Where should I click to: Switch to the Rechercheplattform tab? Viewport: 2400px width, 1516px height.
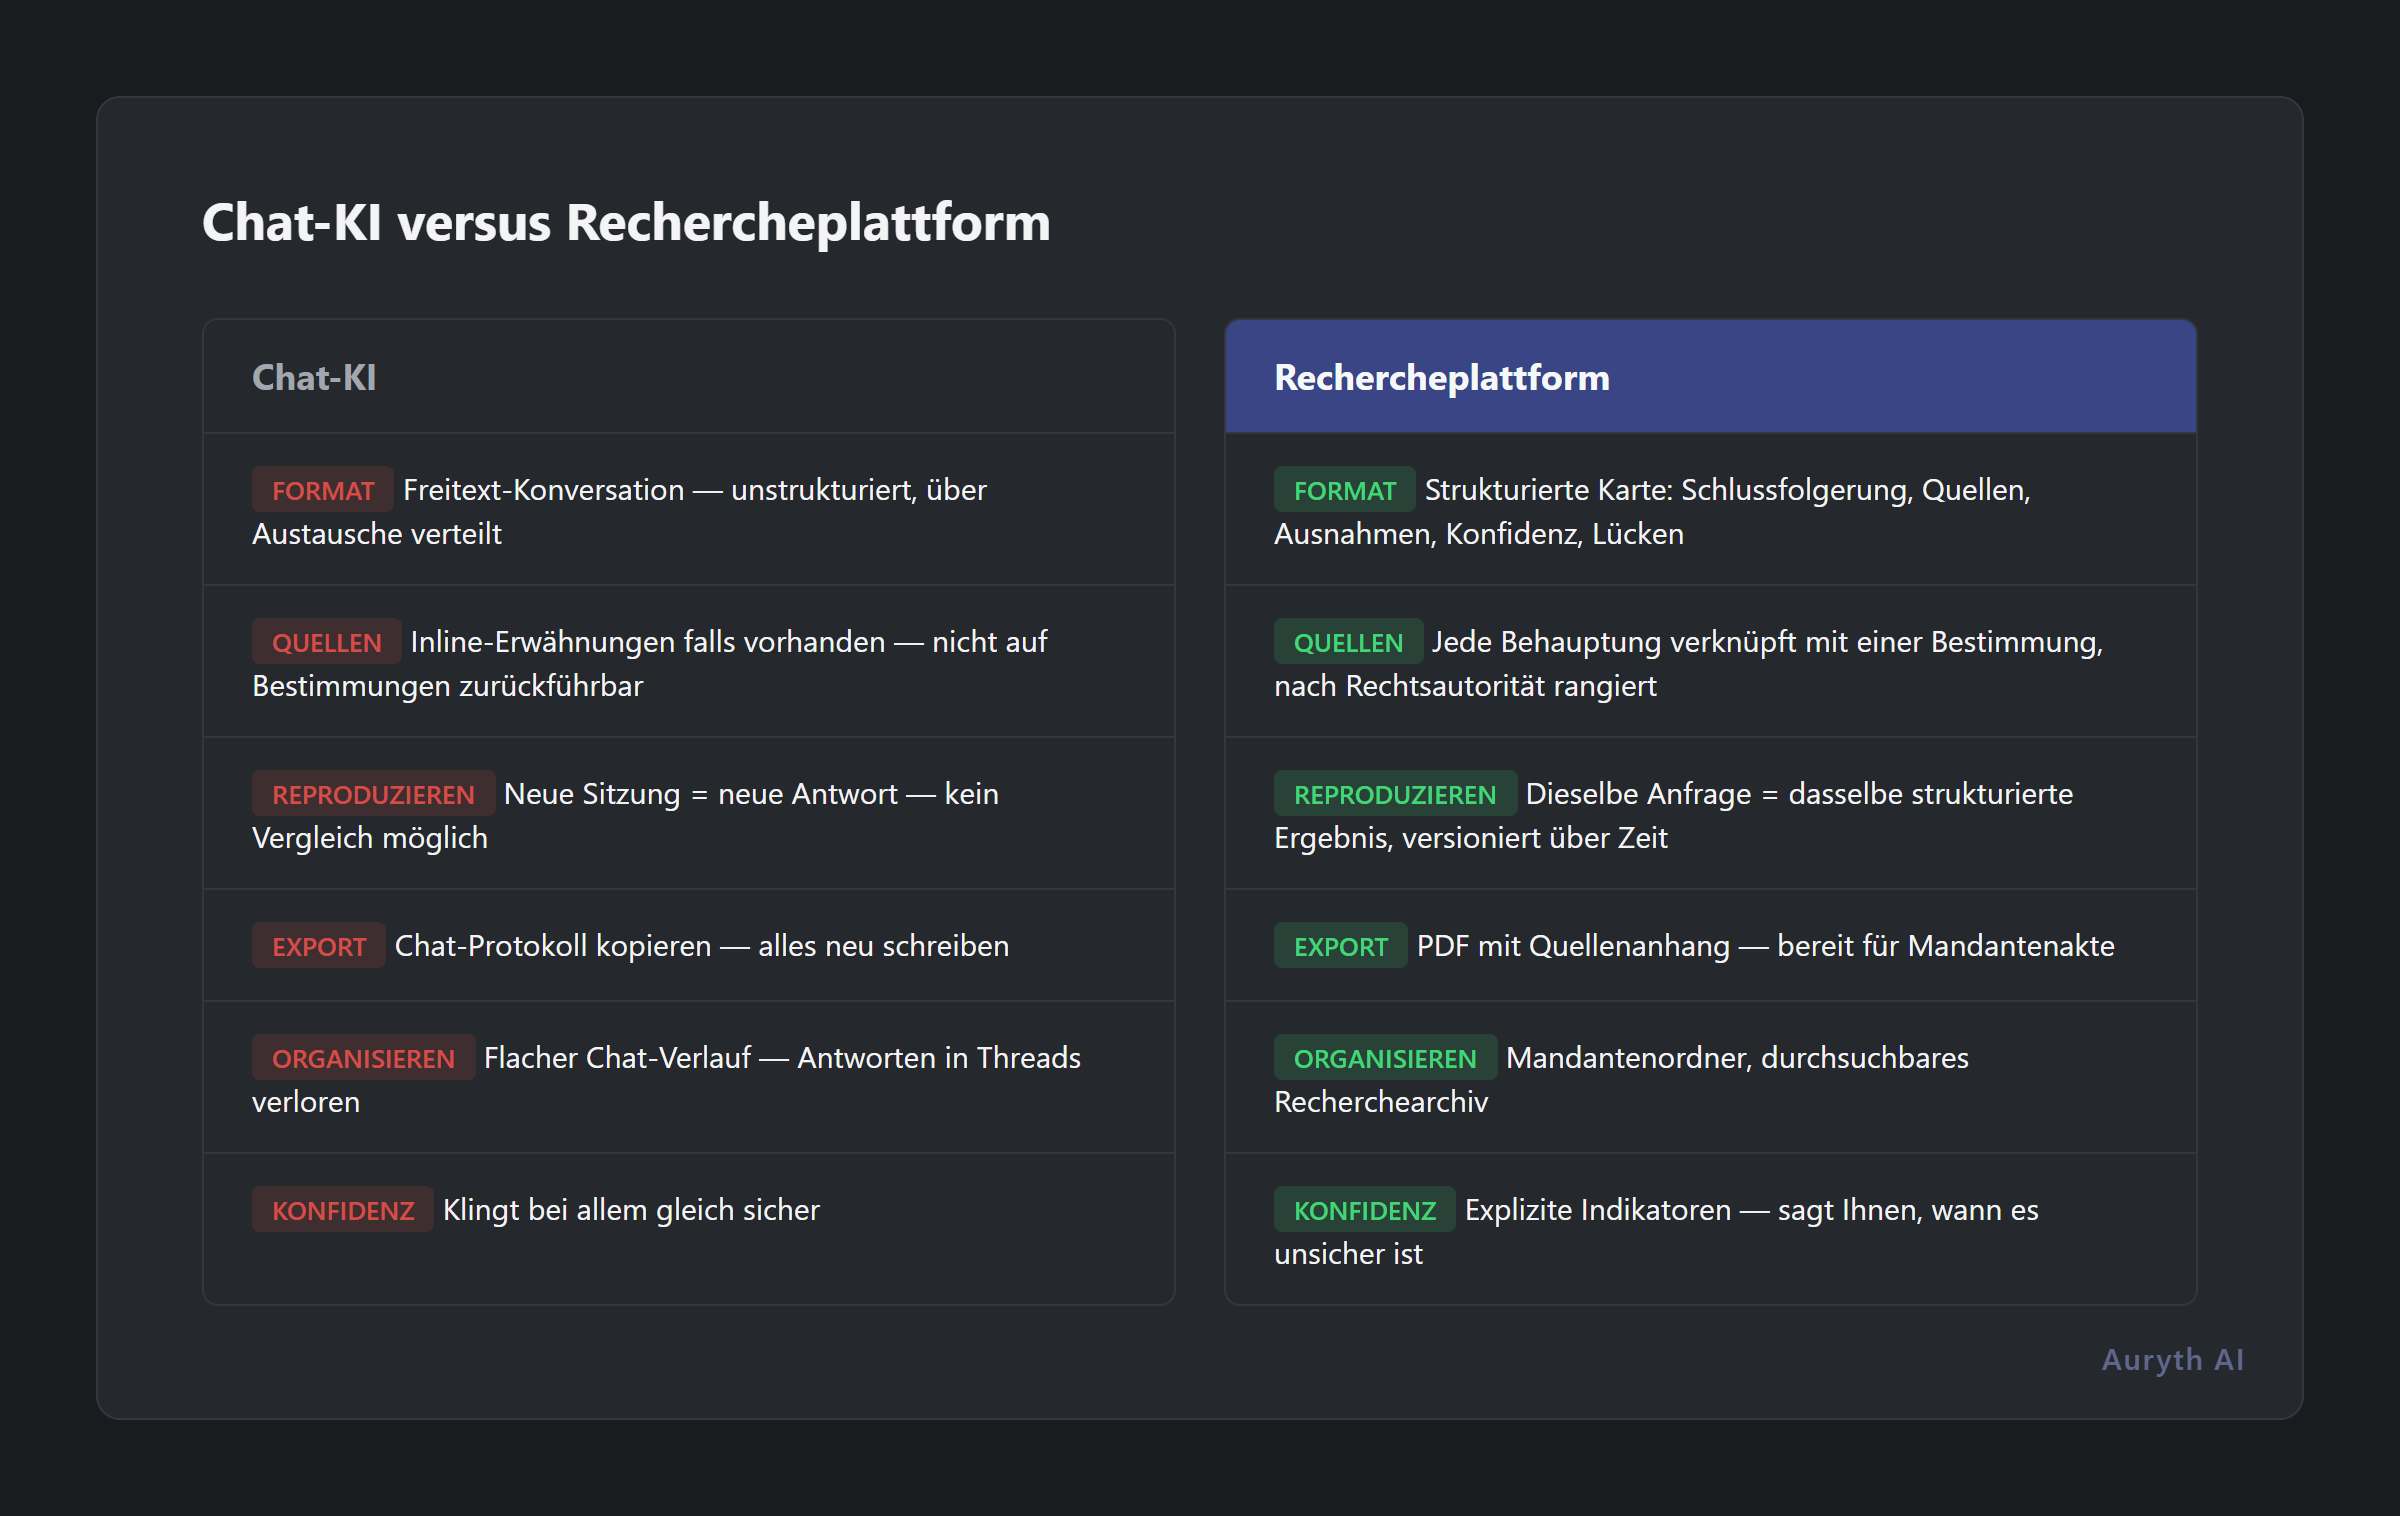click(1441, 377)
